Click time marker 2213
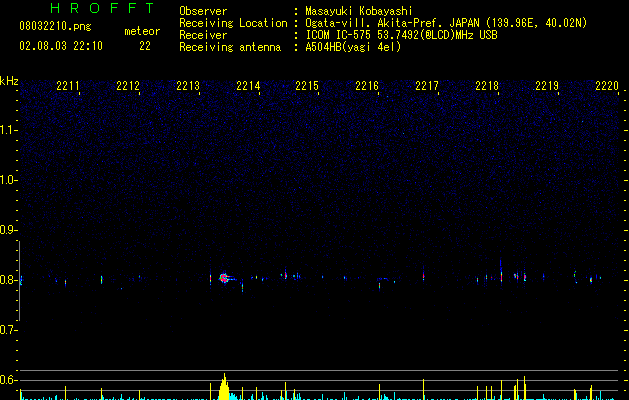The height and width of the screenshot is (400, 629). point(188,85)
